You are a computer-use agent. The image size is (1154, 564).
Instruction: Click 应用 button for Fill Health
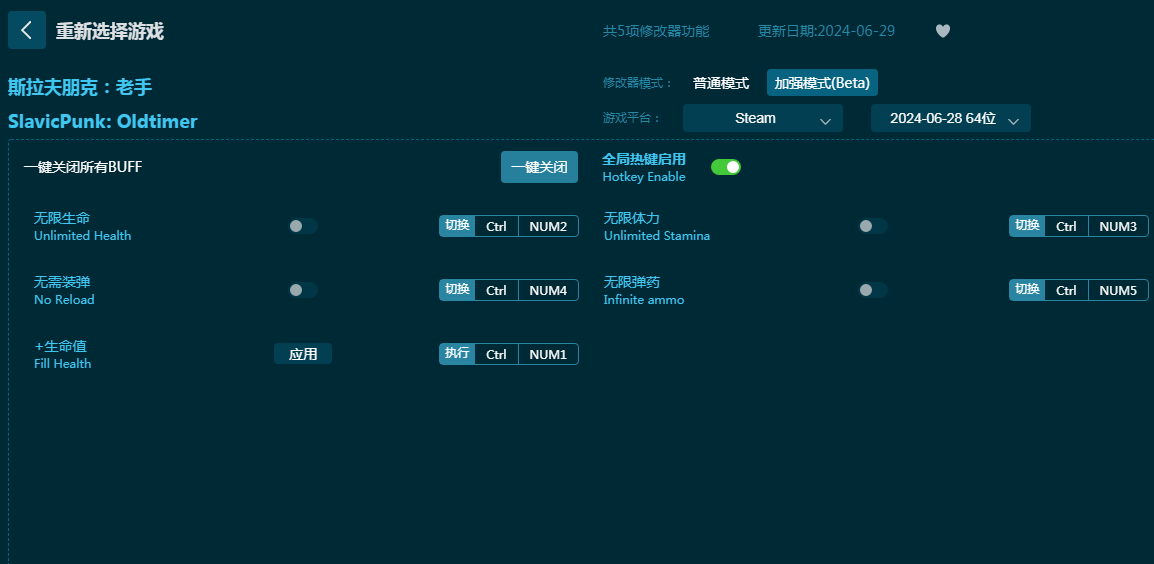click(x=302, y=354)
